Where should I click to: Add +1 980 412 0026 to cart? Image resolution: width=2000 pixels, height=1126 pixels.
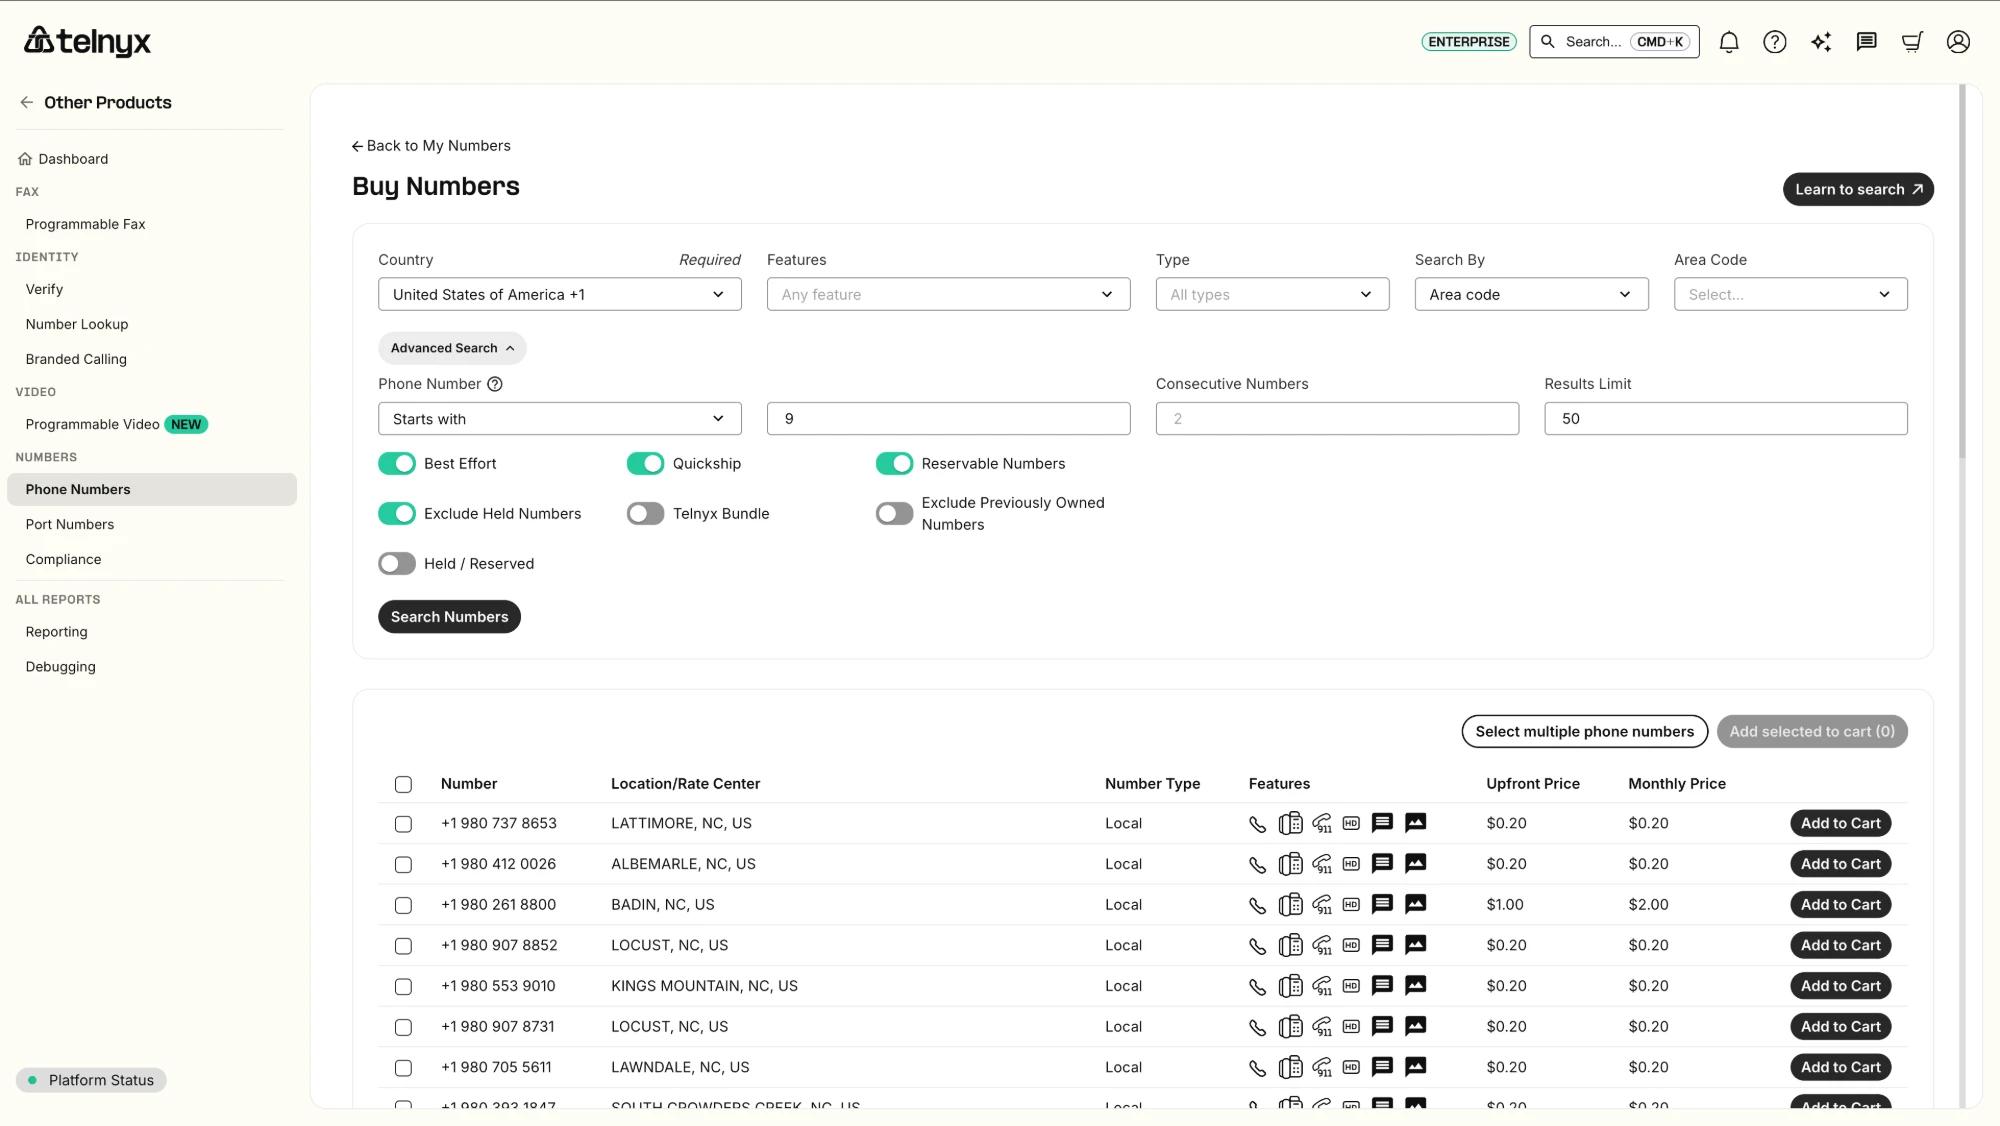pos(1840,864)
